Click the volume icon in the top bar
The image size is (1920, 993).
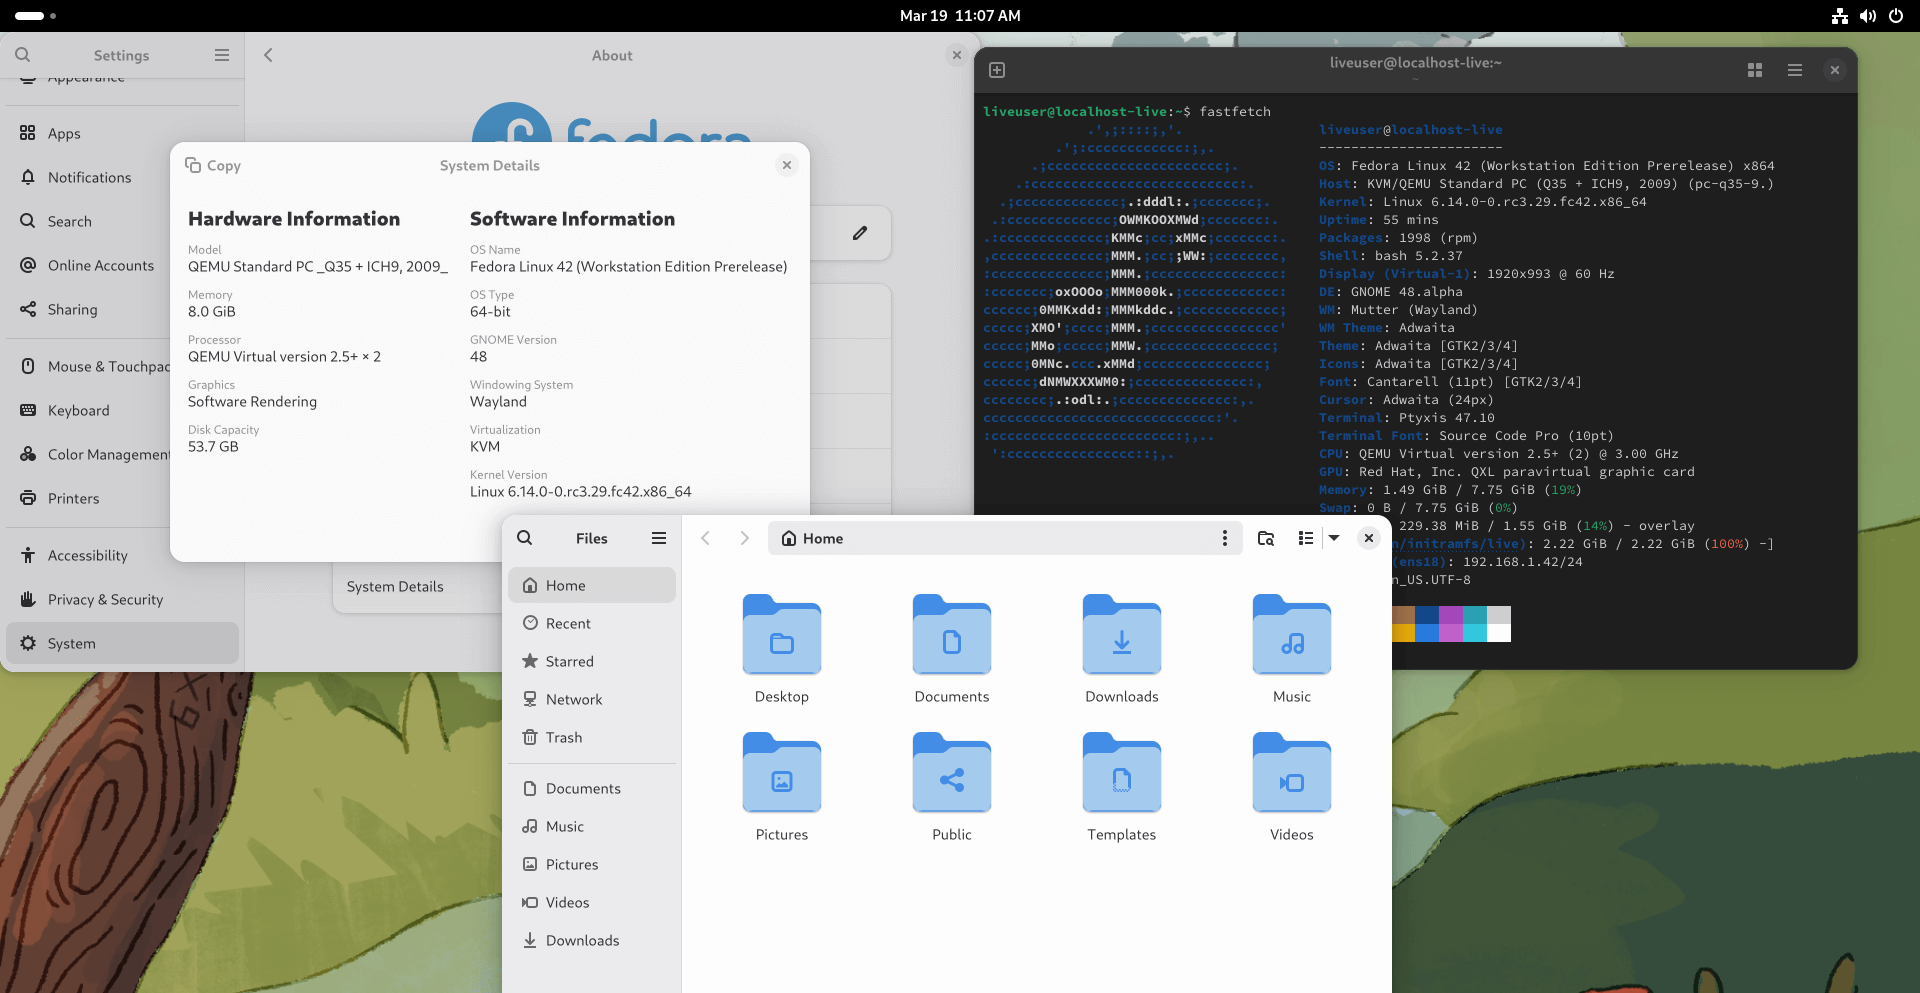coord(1868,16)
